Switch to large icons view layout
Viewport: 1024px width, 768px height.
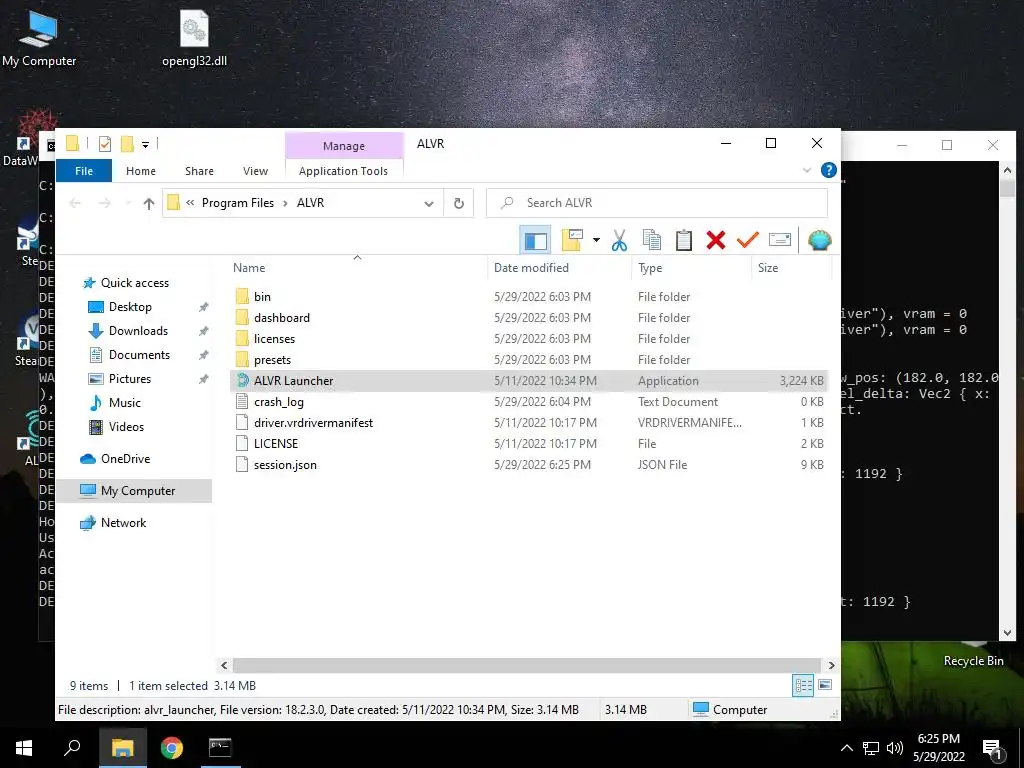pos(825,685)
